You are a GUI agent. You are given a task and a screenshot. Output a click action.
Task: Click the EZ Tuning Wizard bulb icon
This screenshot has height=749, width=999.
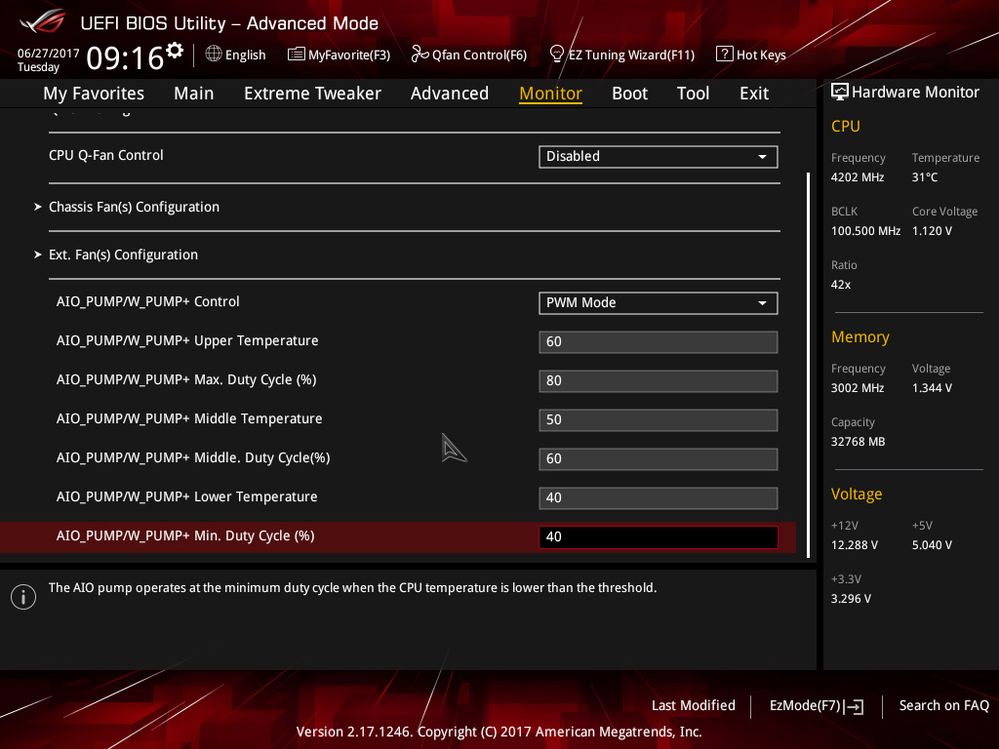pyautogui.click(x=557, y=54)
